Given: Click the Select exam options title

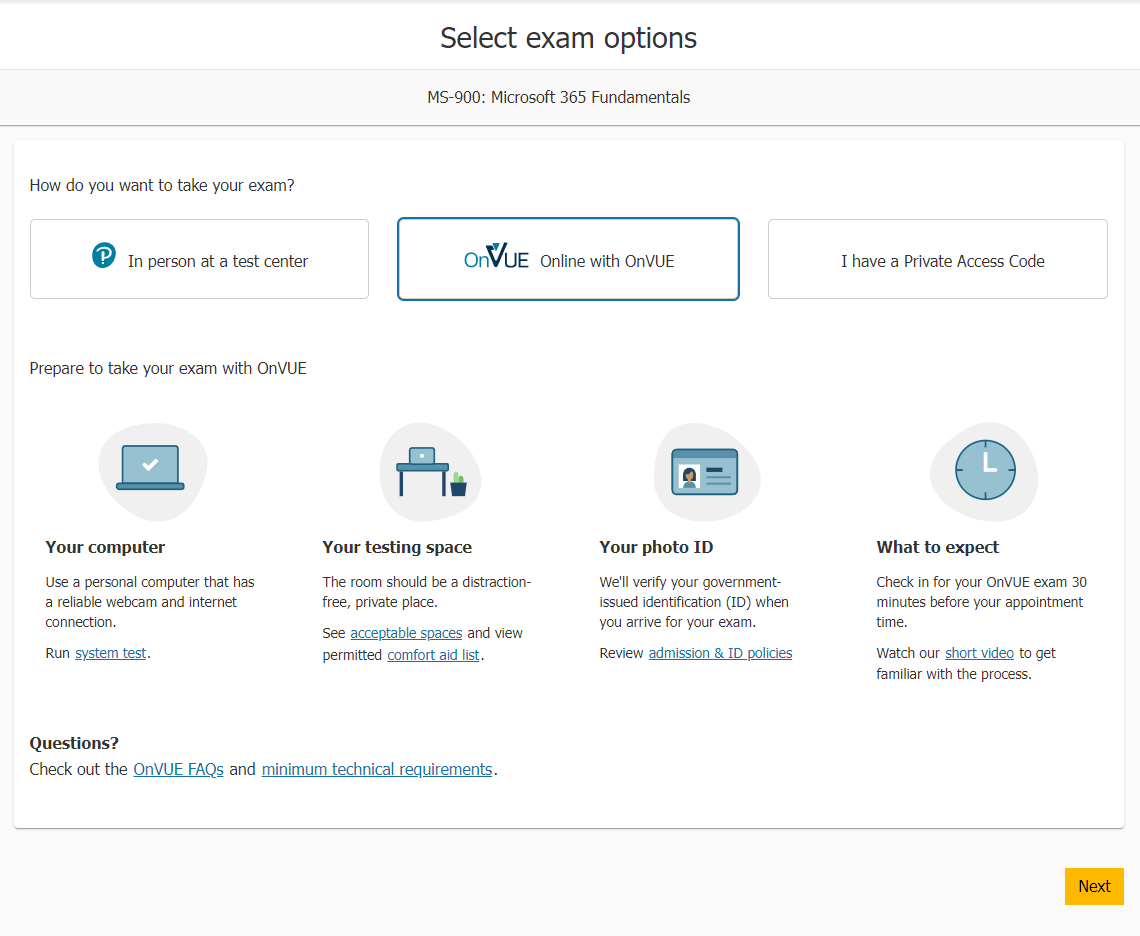Looking at the screenshot, I should click(568, 38).
